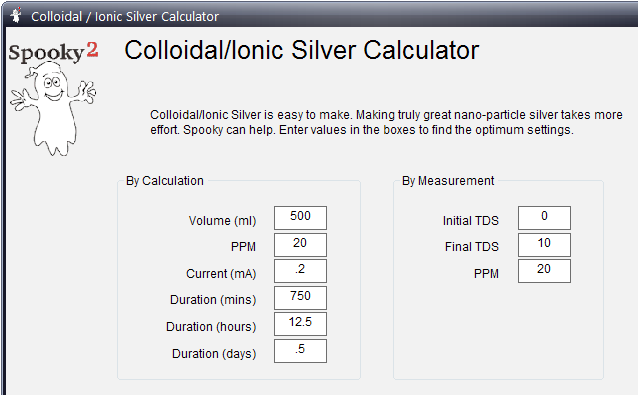Click the By Calculation group label
This screenshot has height=395, width=638.
click(165, 181)
